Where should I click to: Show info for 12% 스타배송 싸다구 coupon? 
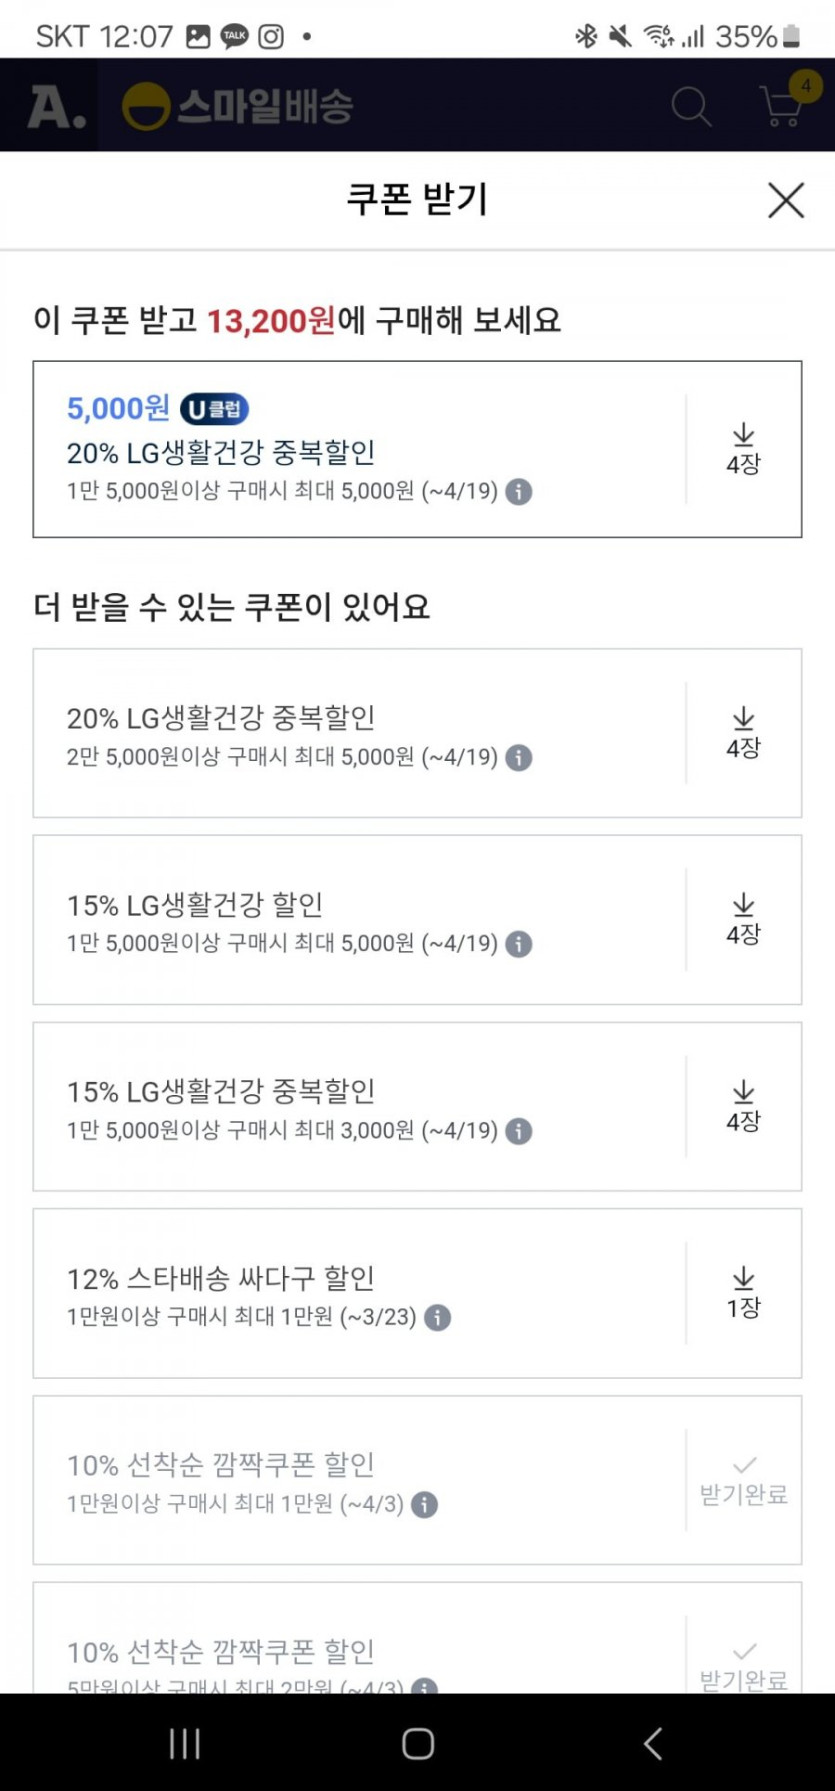437,1318
